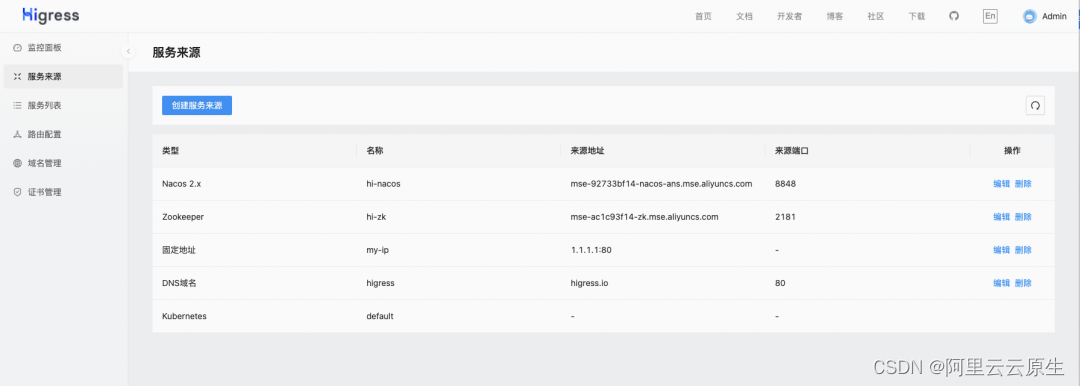
Task: Click the 服务来源 page heading
Action: pos(176,52)
